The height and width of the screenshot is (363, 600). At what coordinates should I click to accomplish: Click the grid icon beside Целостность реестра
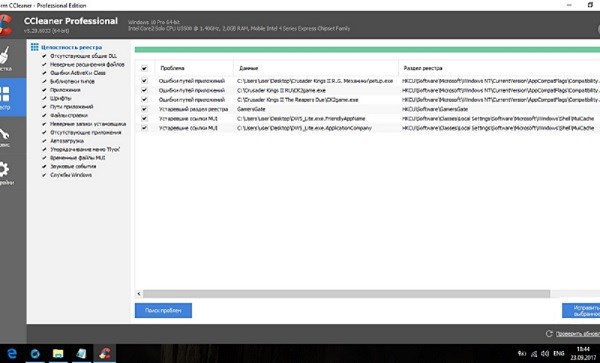coord(34,47)
